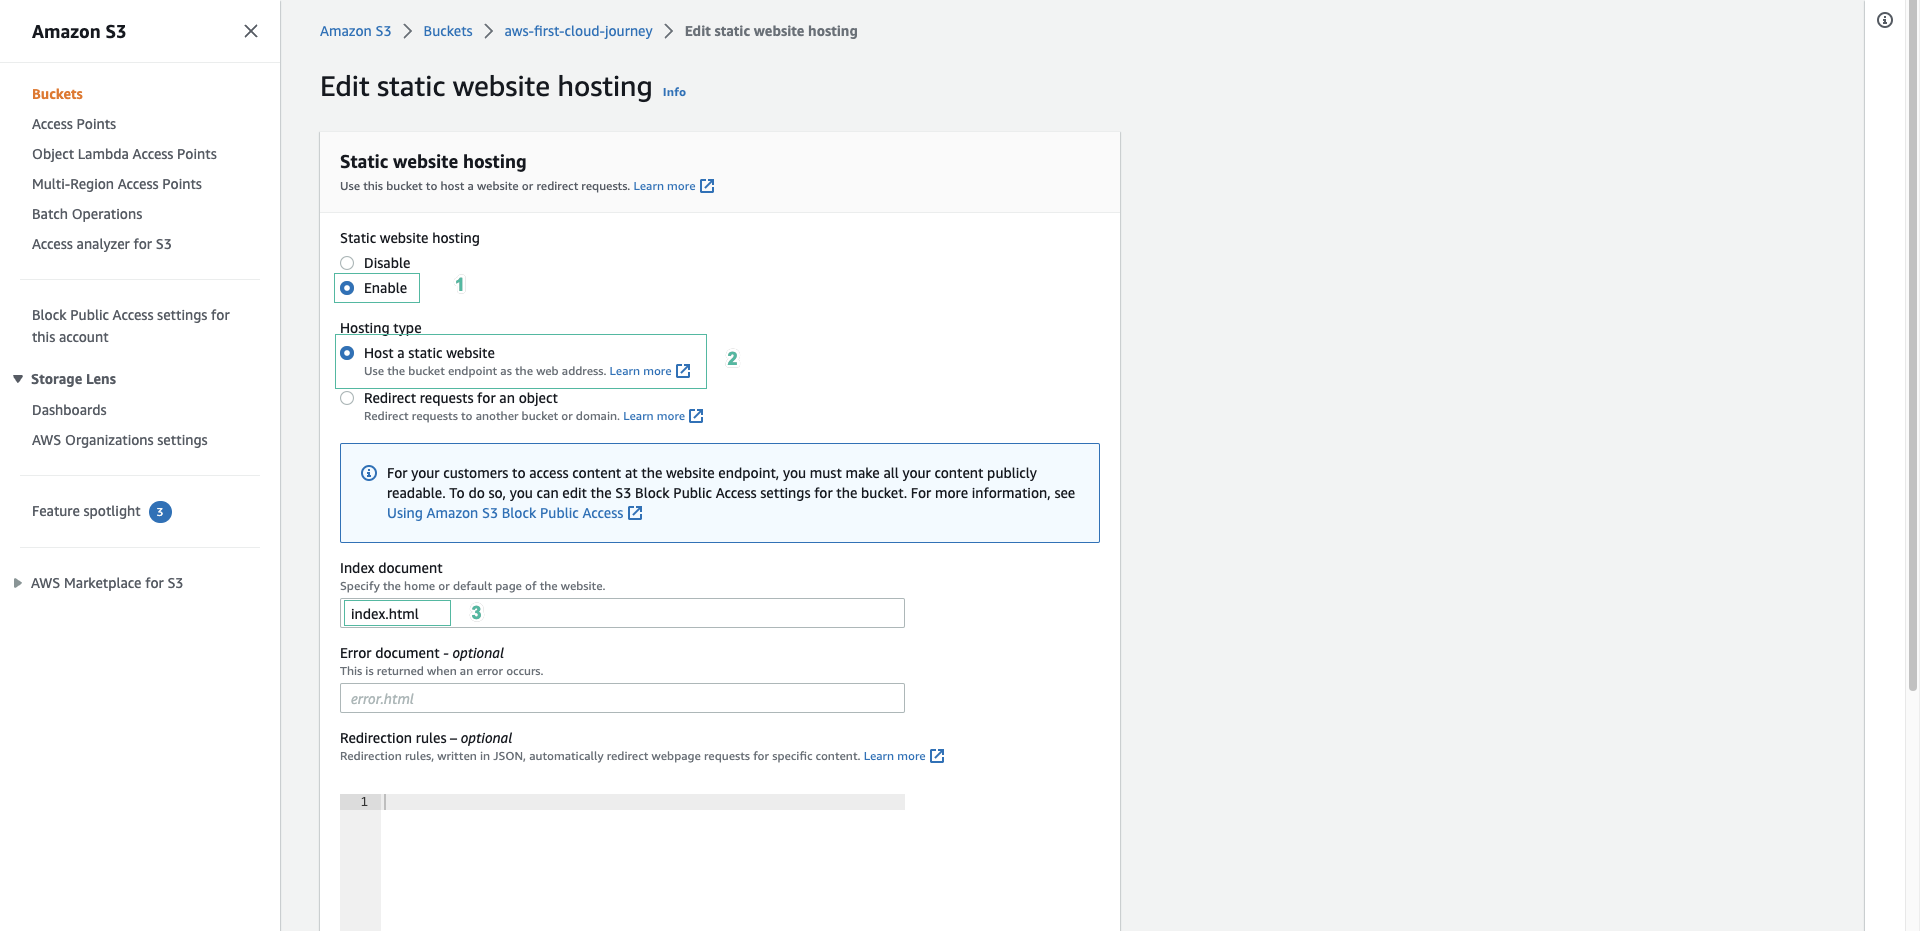Screen dimensions: 1920x931
Task: Click AWS Marketplace for S3 label
Action: [107, 583]
